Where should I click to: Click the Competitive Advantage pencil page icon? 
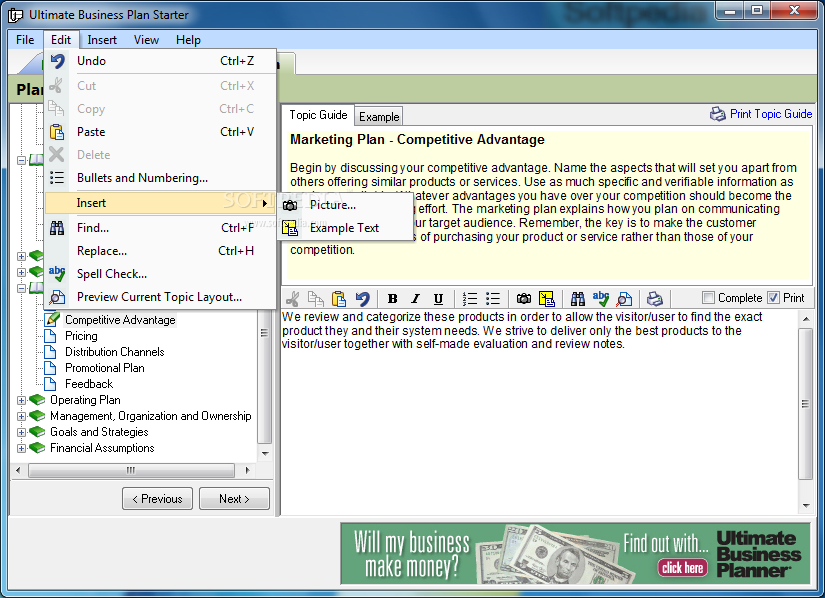(x=52, y=319)
